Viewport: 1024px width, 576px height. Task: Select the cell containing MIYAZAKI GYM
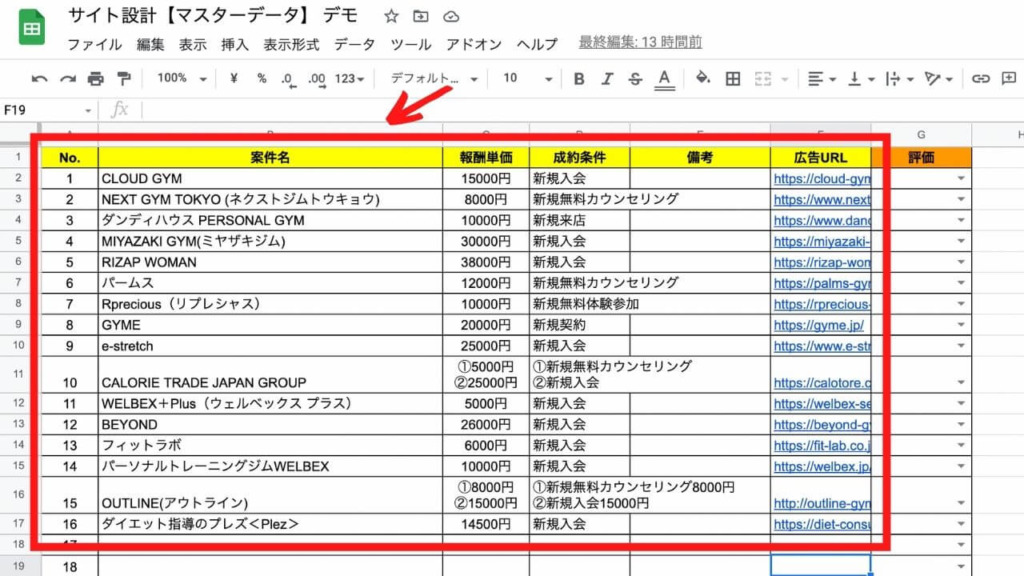click(x=270, y=241)
